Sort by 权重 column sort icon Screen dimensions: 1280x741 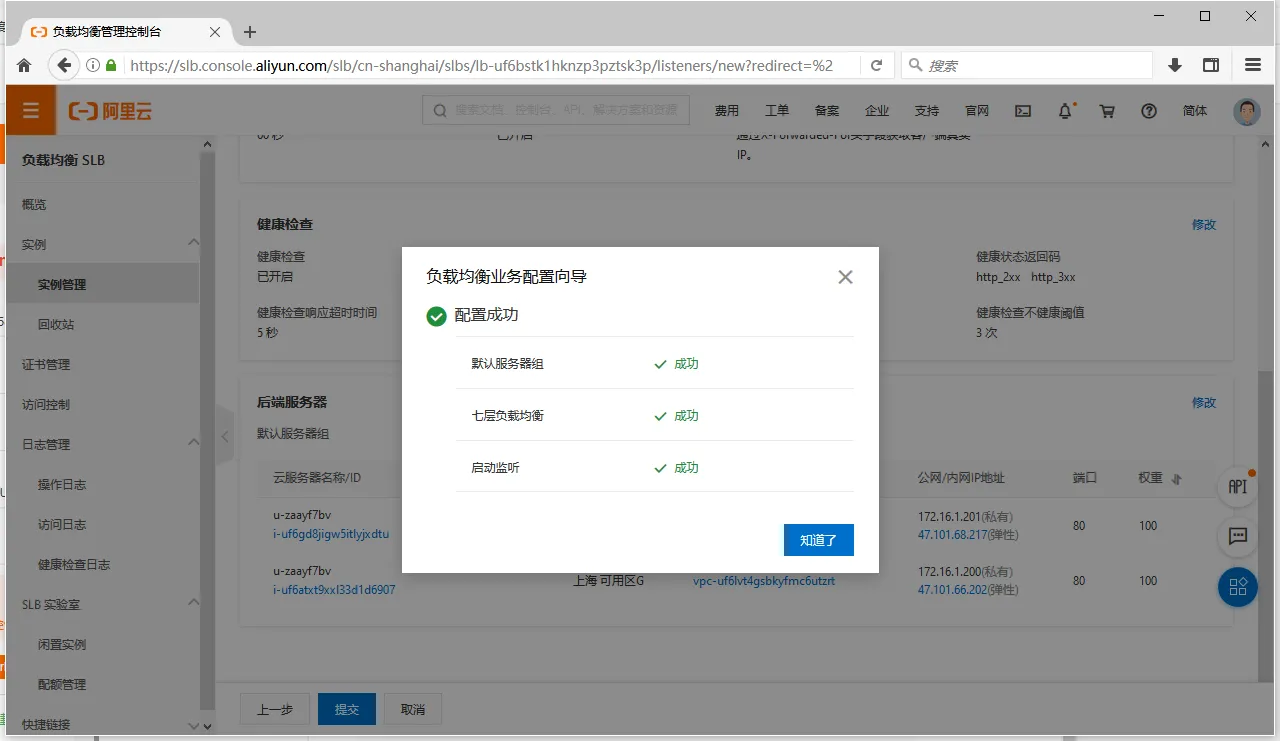(x=1177, y=479)
